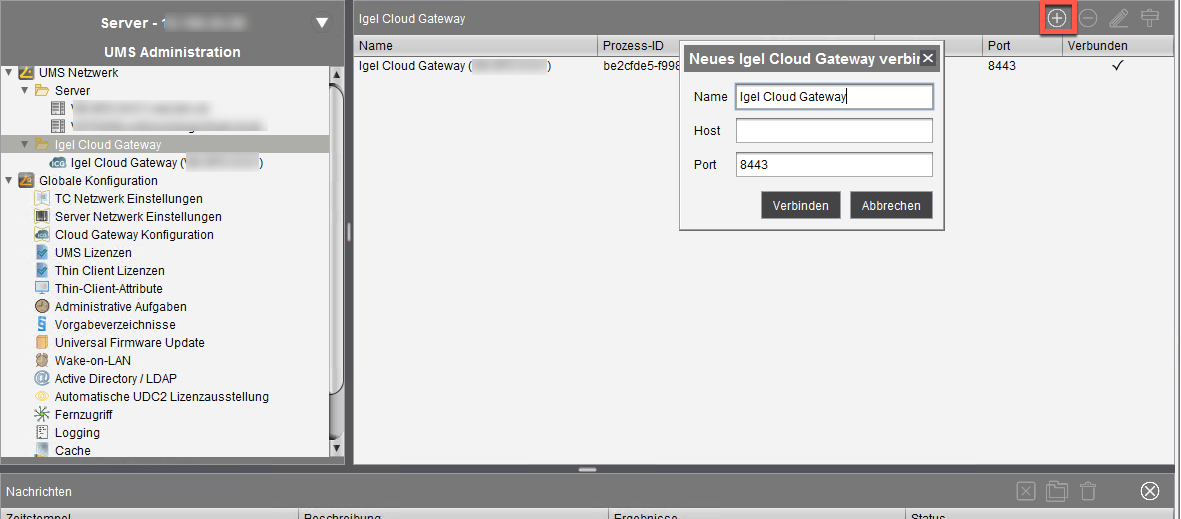Click the Logging icon
The width and height of the screenshot is (1181, 519).
click(x=42, y=433)
